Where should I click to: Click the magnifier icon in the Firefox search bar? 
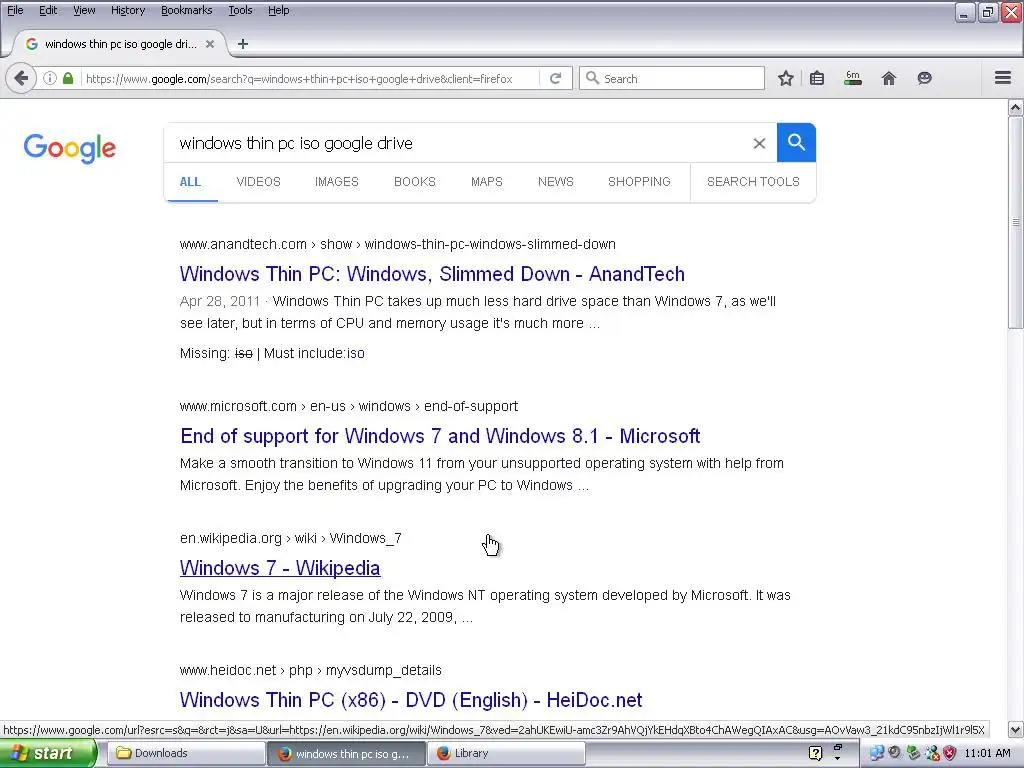592,78
